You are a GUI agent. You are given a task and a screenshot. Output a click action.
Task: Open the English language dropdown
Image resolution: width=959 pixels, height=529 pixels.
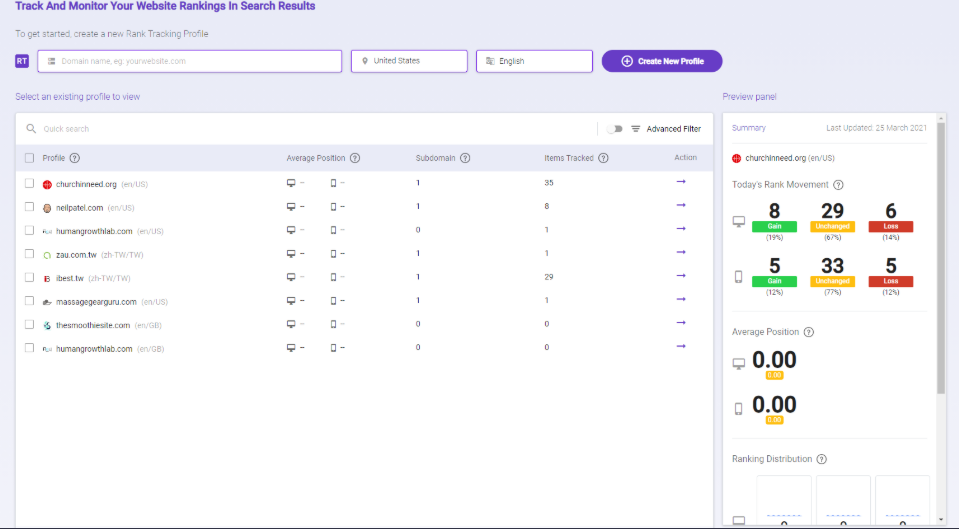coord(535,61)
